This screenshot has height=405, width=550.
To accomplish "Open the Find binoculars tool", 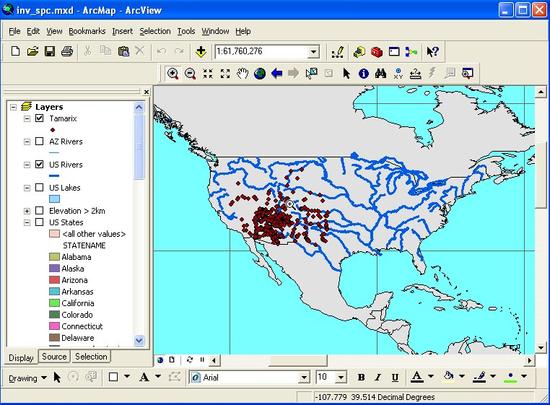I will [x=381, y=73].
